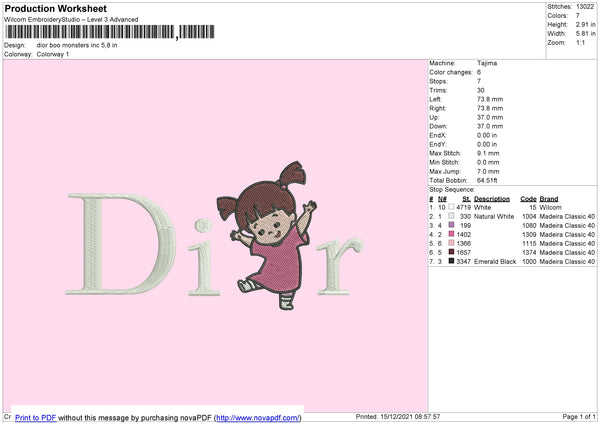Click thread code 1309
Screen dimensions: 600x424
click(x=529, y=235)
